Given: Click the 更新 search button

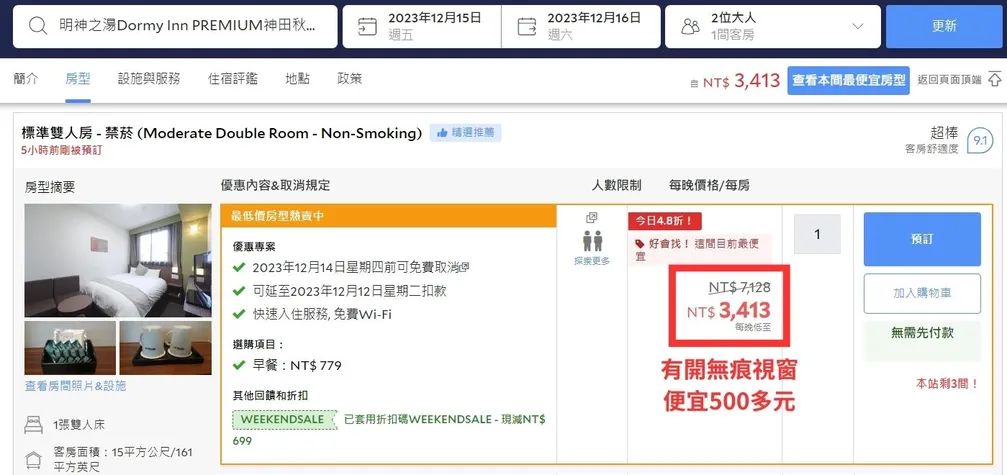Looking at the screenshot, I should (x=943, y=27).
